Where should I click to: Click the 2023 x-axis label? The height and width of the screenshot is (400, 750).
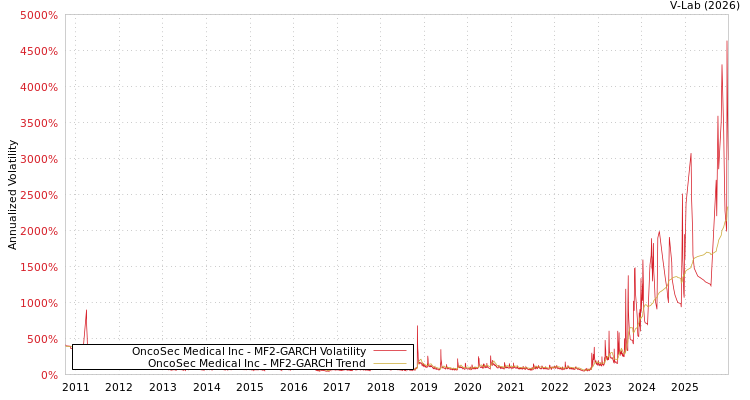(598, 387)
